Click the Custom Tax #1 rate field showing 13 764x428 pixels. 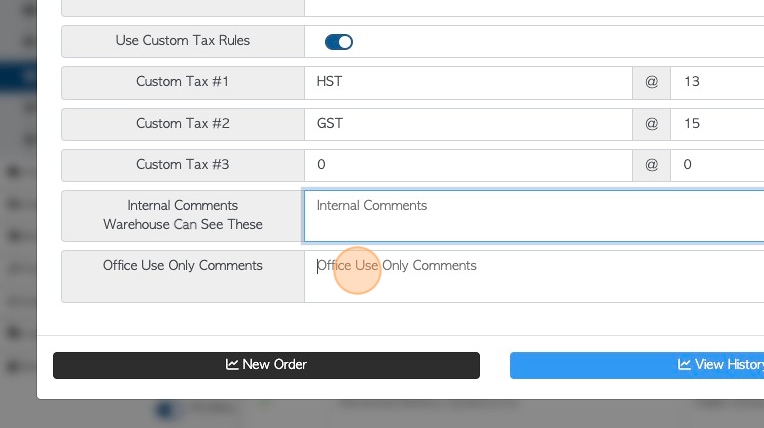click(717, 83)
